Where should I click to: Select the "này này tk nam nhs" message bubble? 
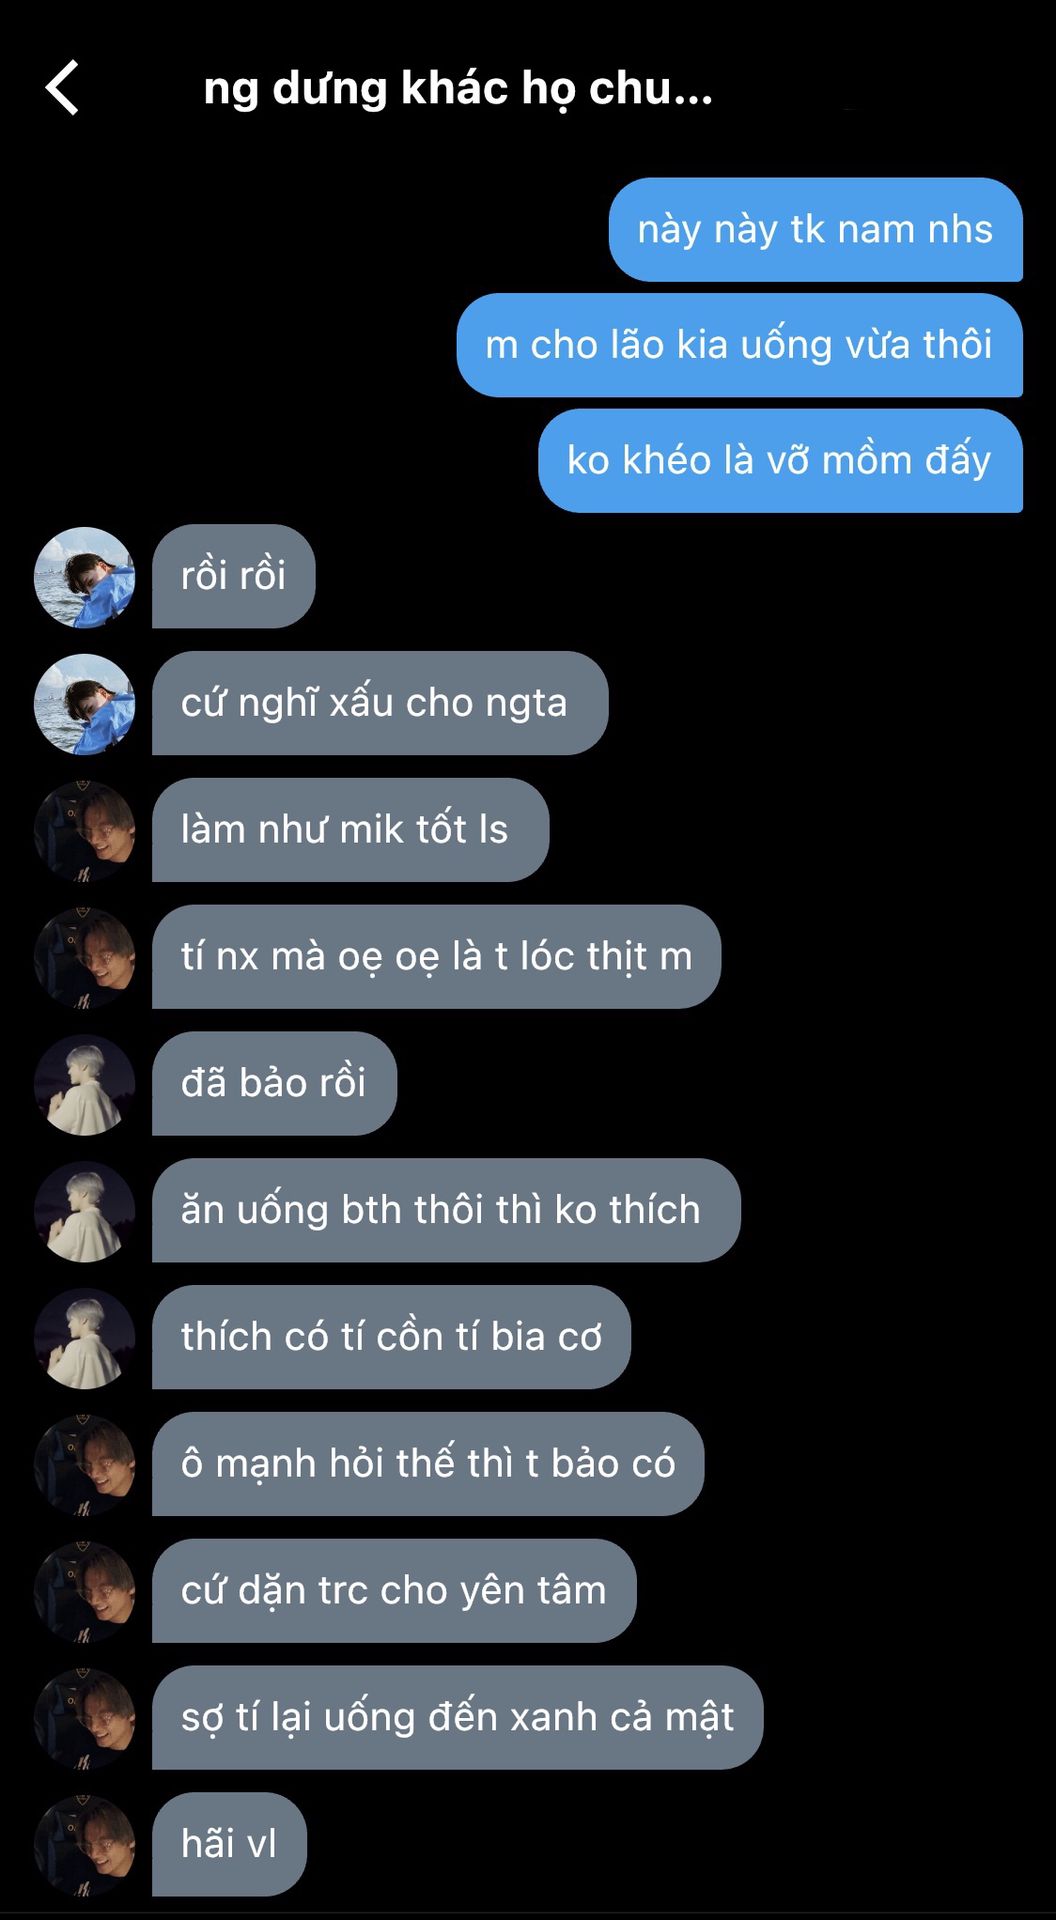pyautogui.click(x=816, y=230)
